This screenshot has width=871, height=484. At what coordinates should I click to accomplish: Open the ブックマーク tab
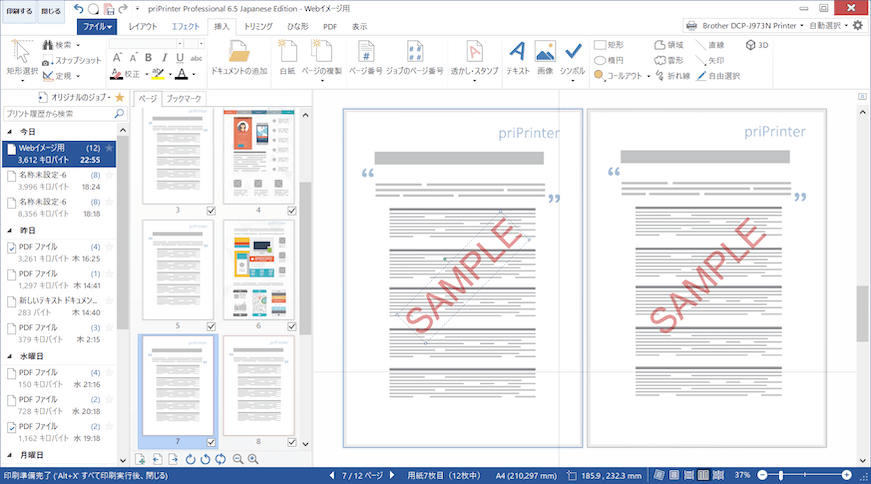tap(184, 98)
